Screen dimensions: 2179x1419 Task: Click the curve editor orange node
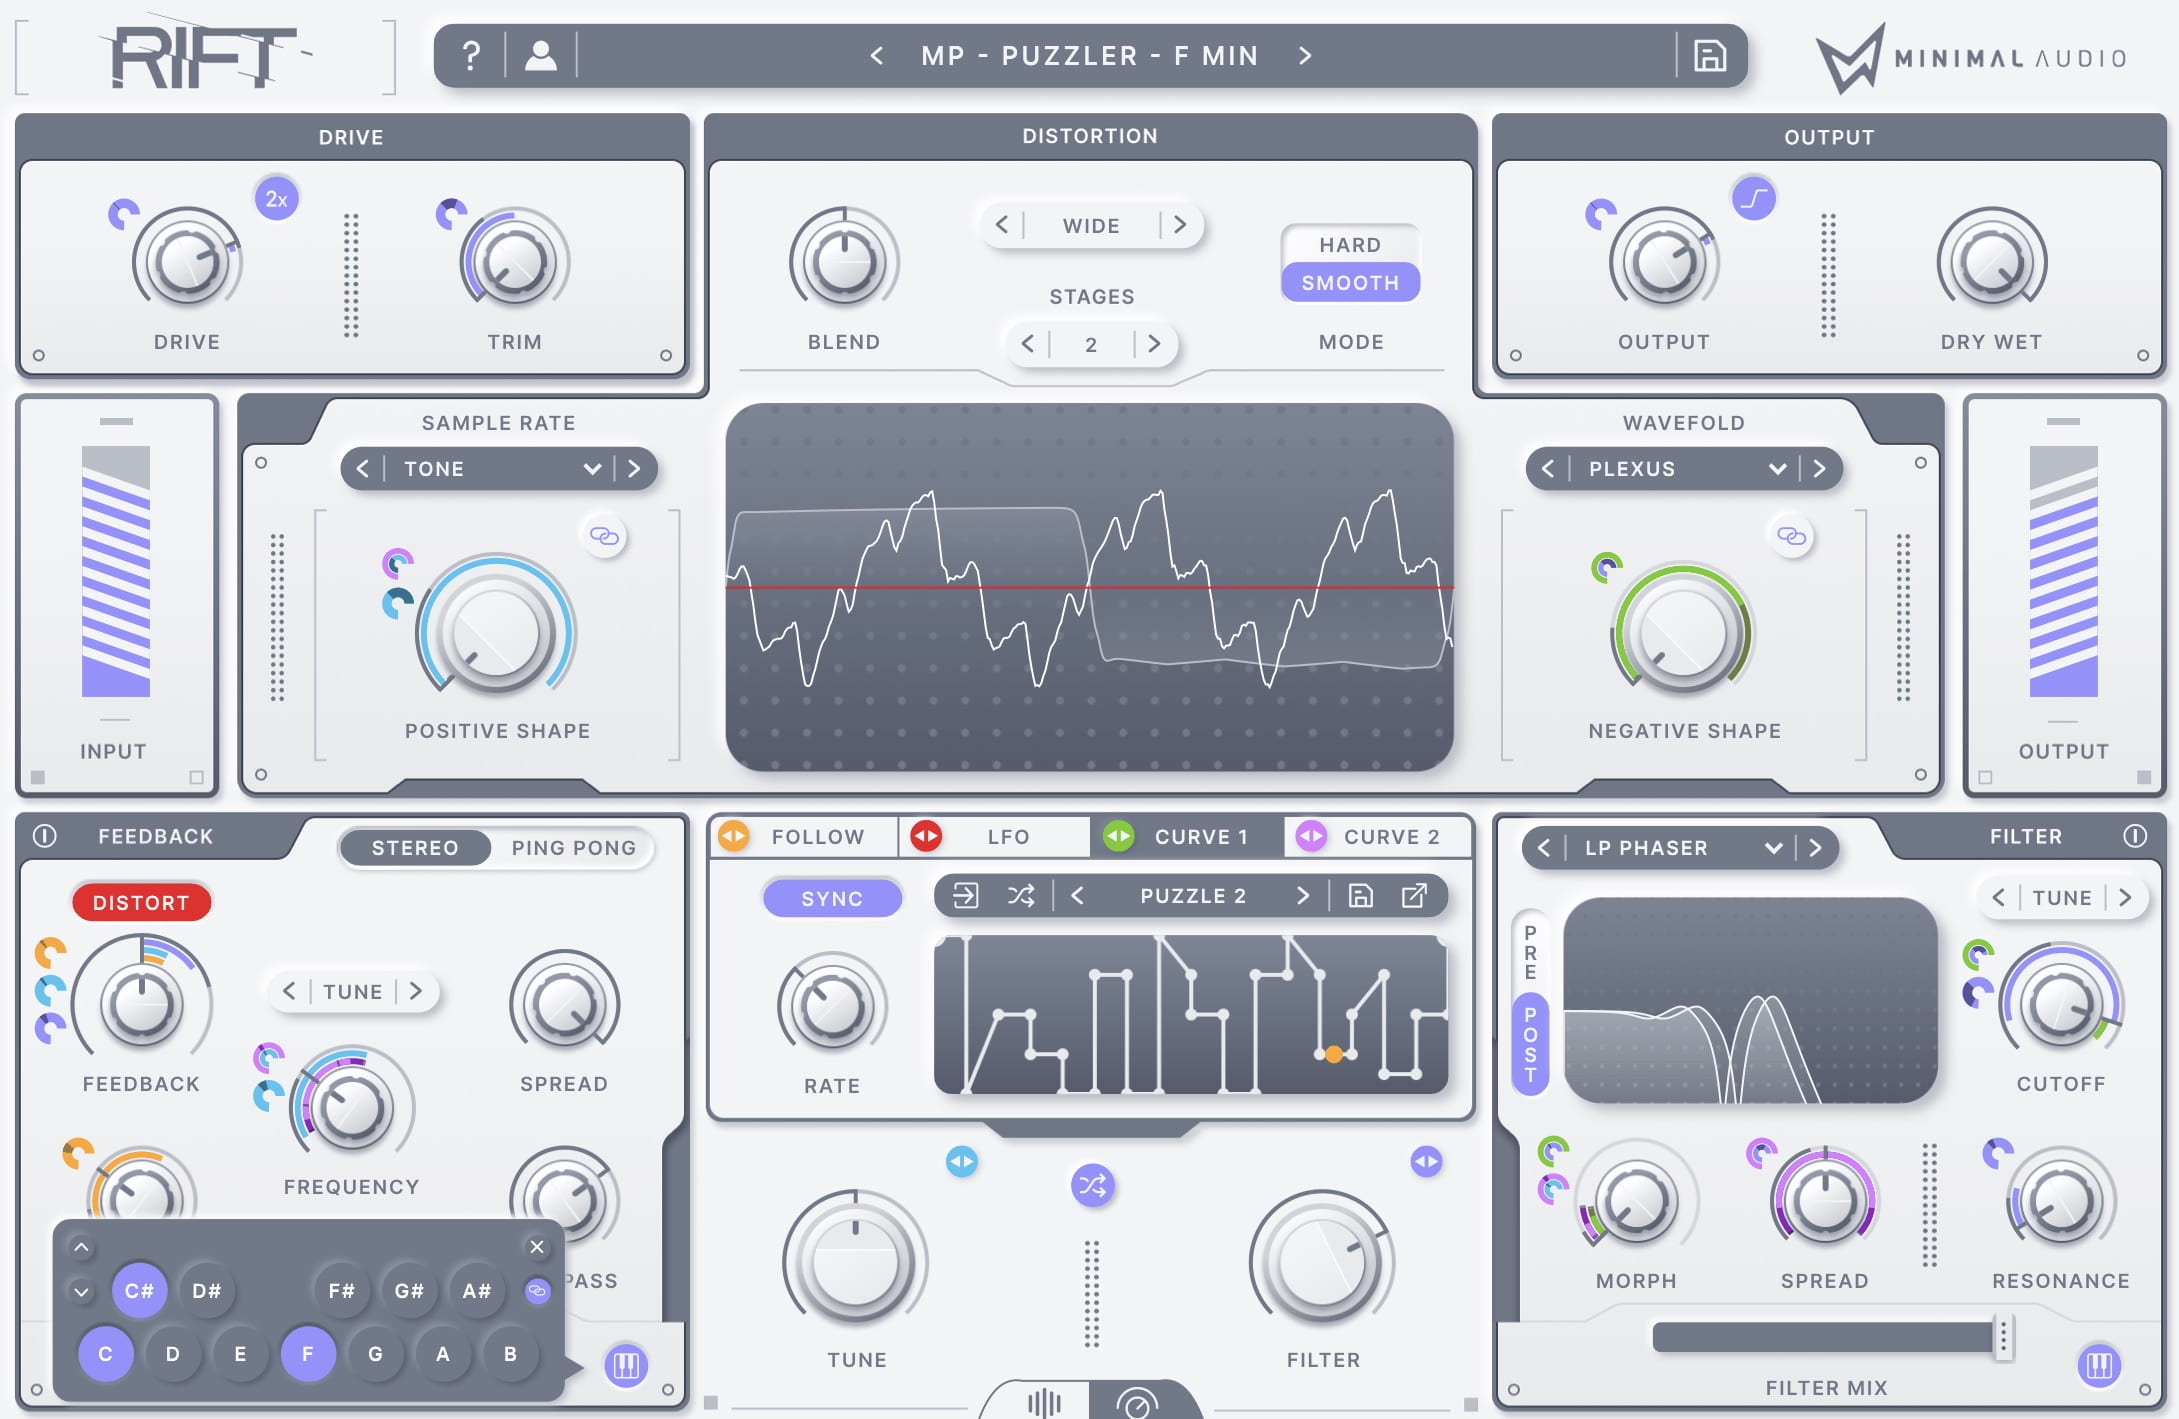click(1334, 1054)
